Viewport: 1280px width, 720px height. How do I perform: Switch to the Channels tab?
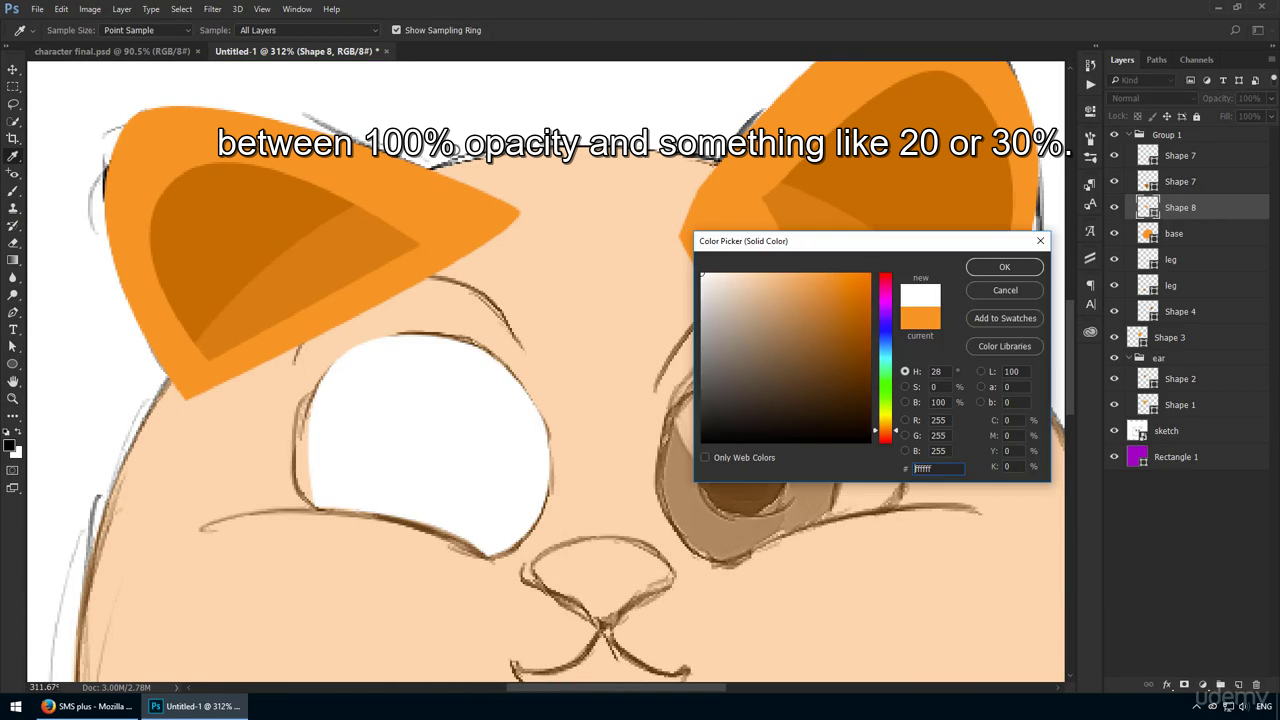[1196, 60]
